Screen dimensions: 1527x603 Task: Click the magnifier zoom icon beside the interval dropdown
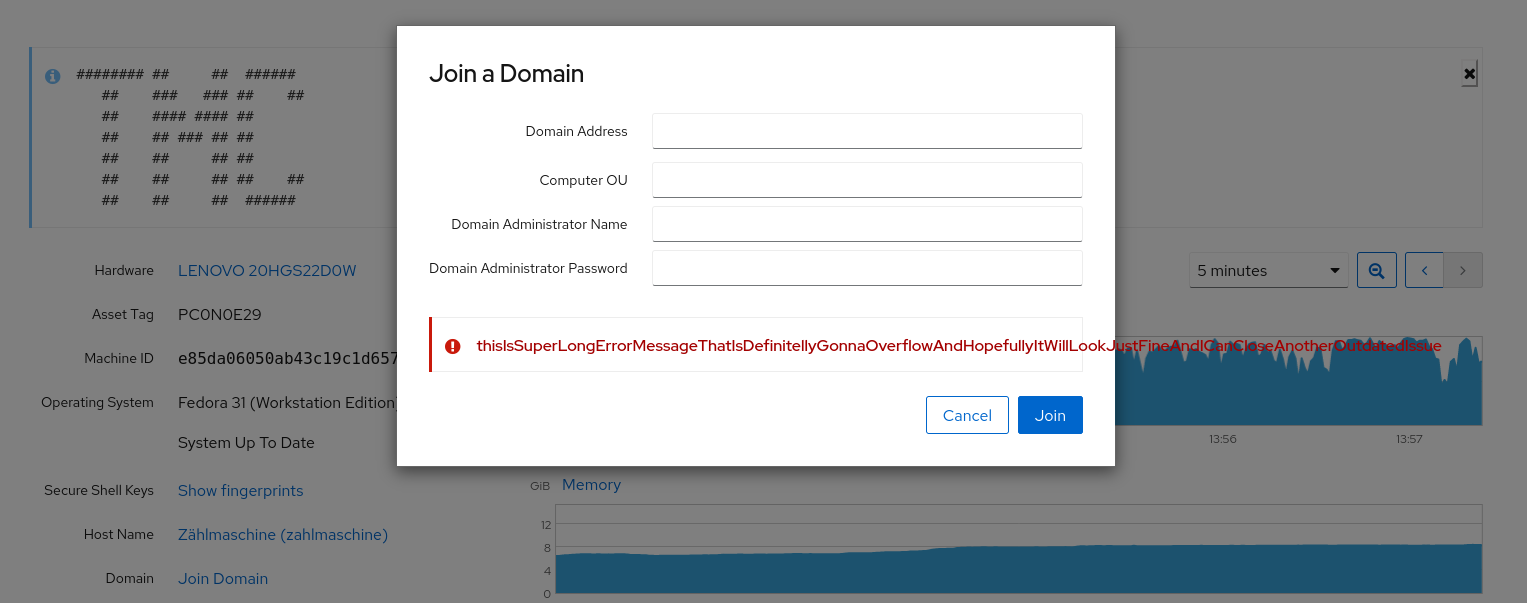point(1376,270)
